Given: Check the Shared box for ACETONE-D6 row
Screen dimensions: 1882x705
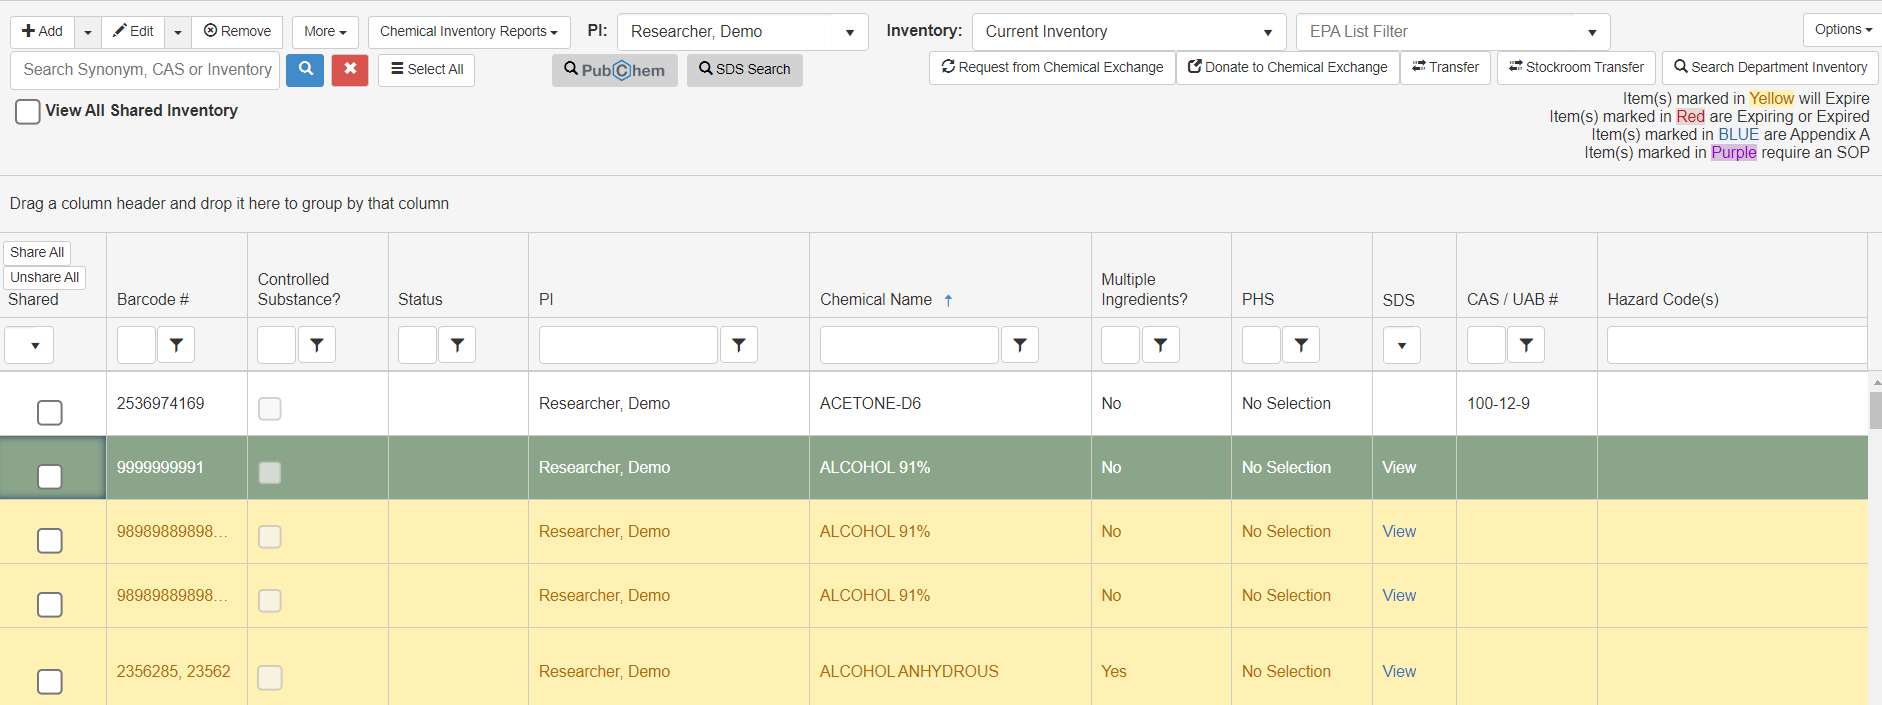Looking at the screenshot, I should point(49,412).
